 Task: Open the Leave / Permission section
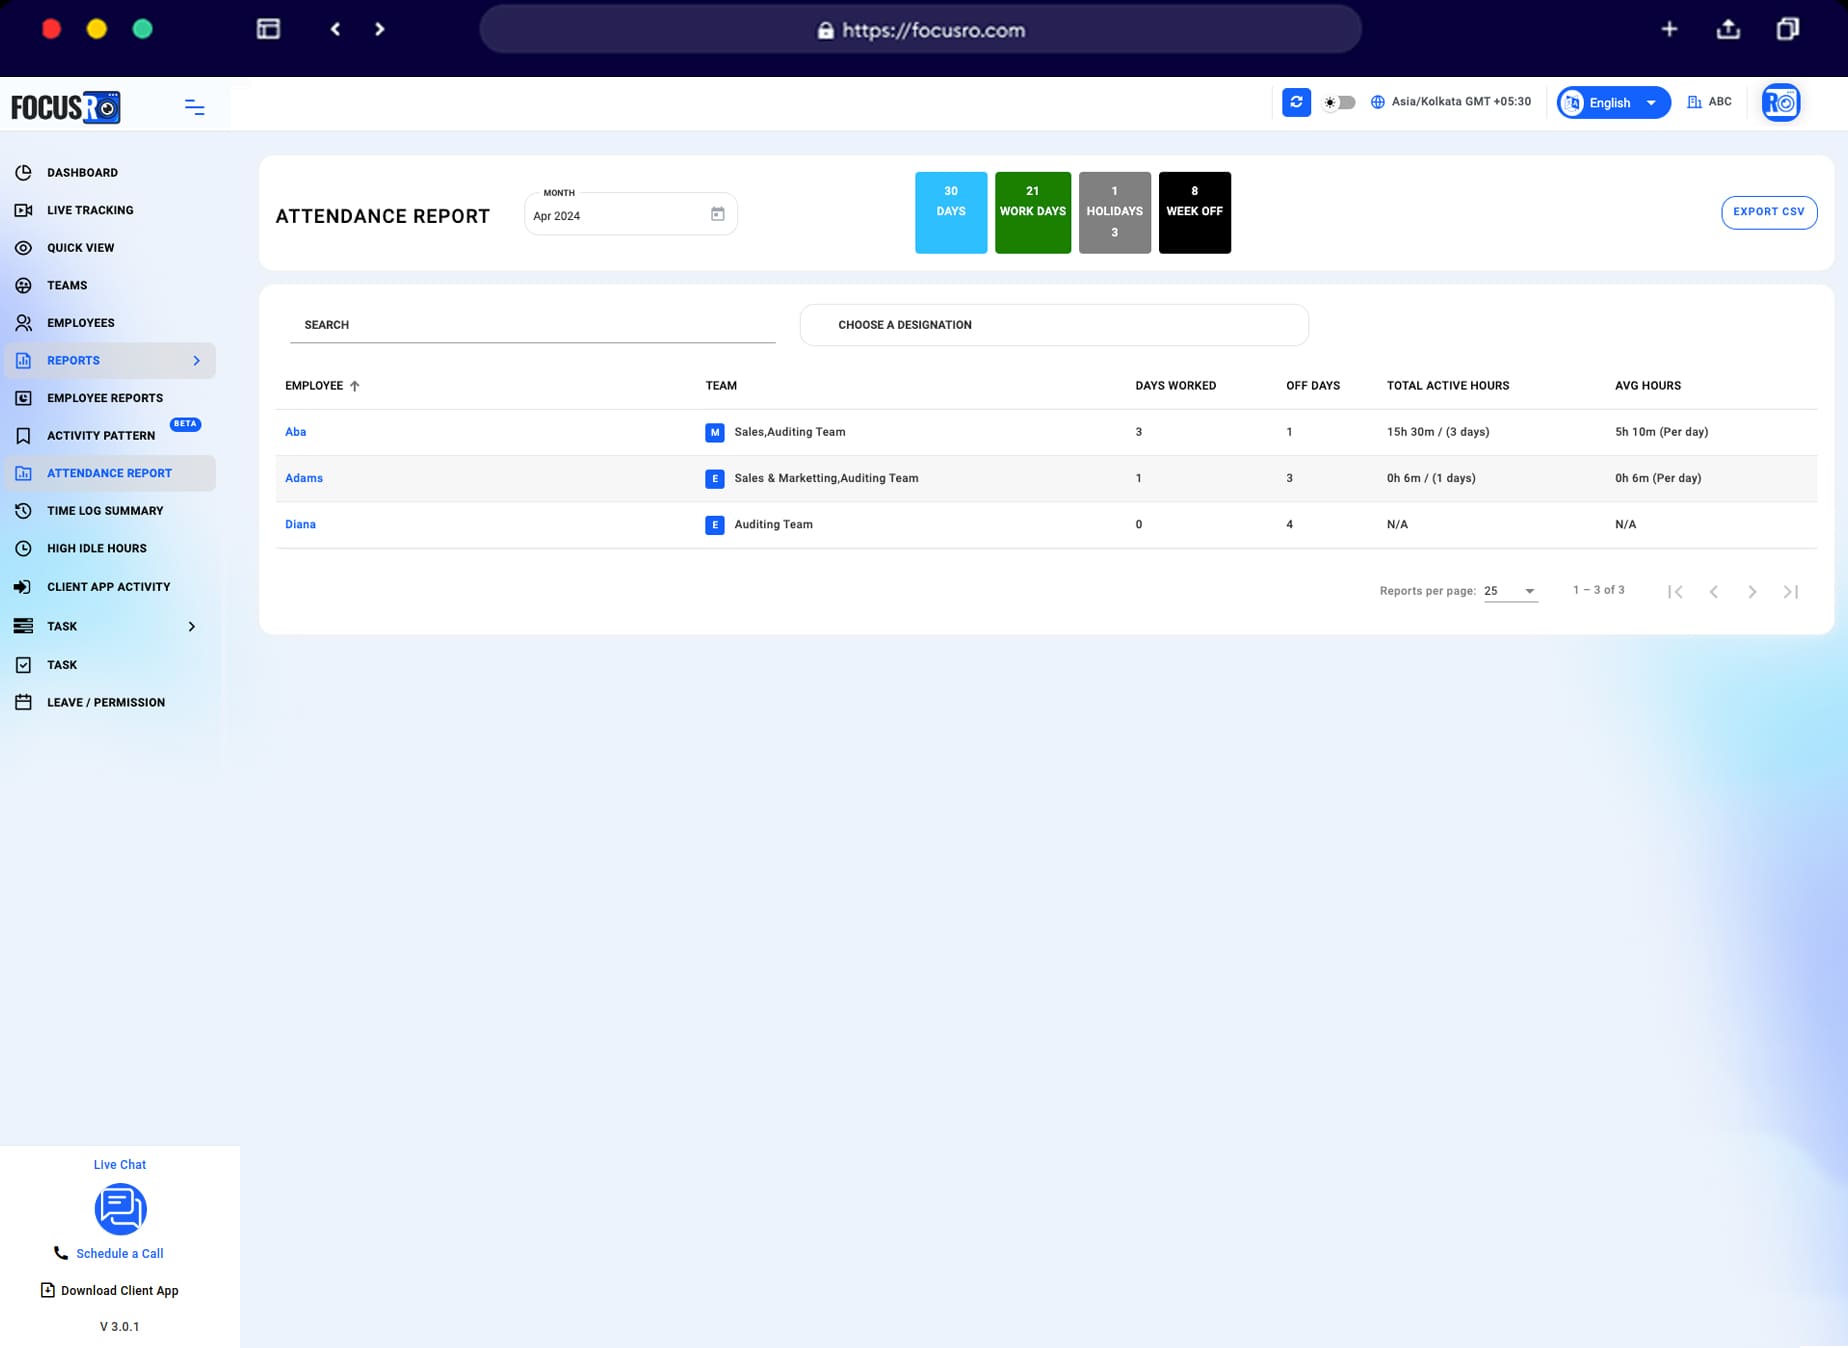tap(105, 702)
